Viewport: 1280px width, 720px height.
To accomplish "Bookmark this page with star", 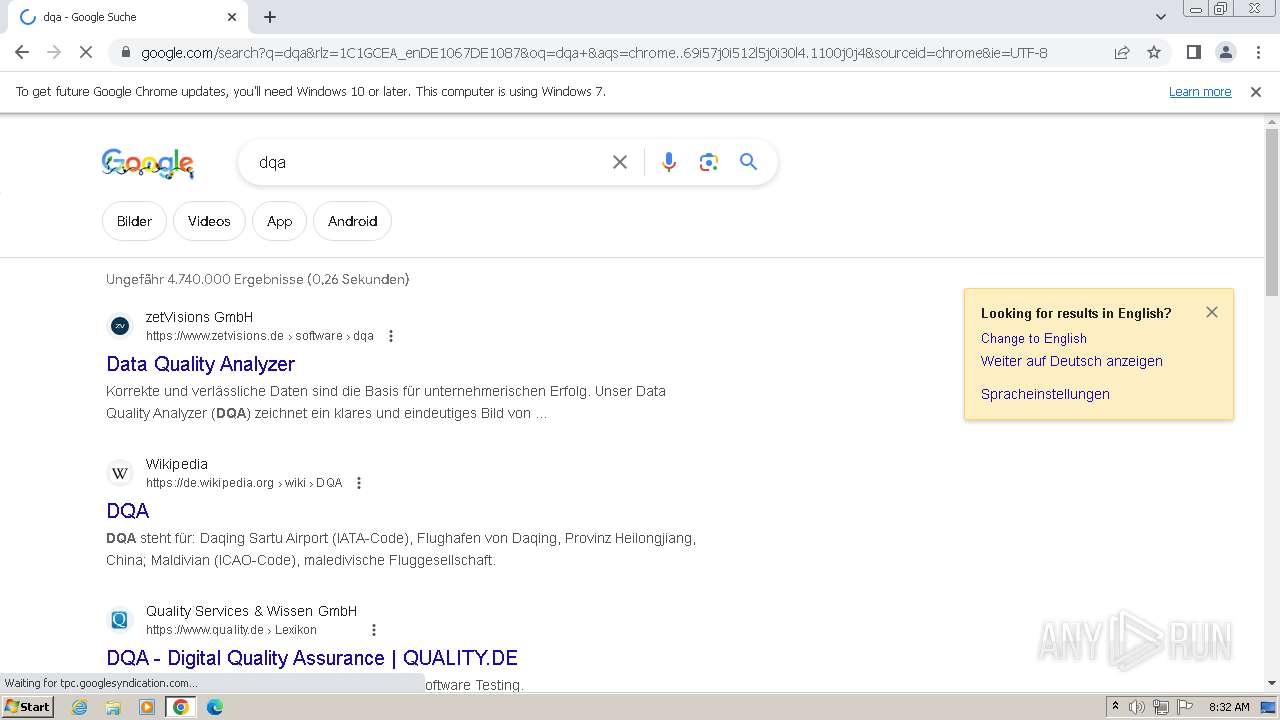I will point(1154,53).
